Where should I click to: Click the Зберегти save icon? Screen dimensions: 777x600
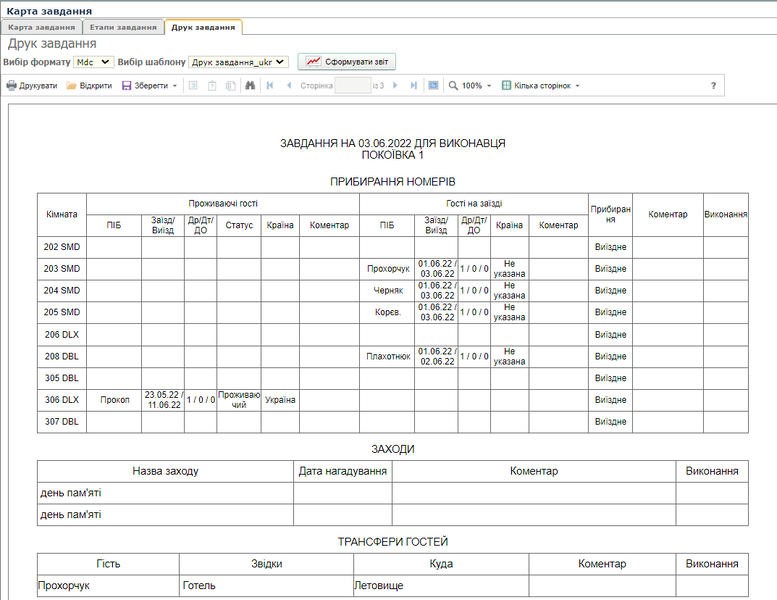127,86
